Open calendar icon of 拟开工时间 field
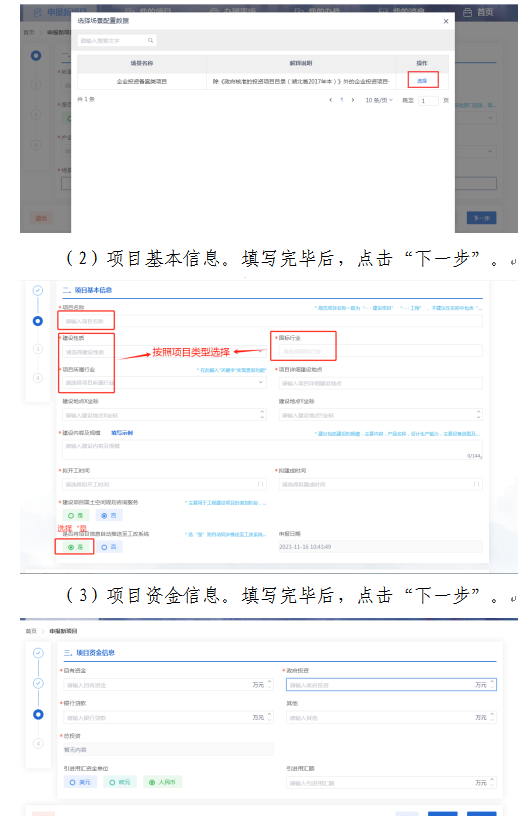Image resolution: width=520 pixels, height=816 pixels. click(x=261, y=484)
